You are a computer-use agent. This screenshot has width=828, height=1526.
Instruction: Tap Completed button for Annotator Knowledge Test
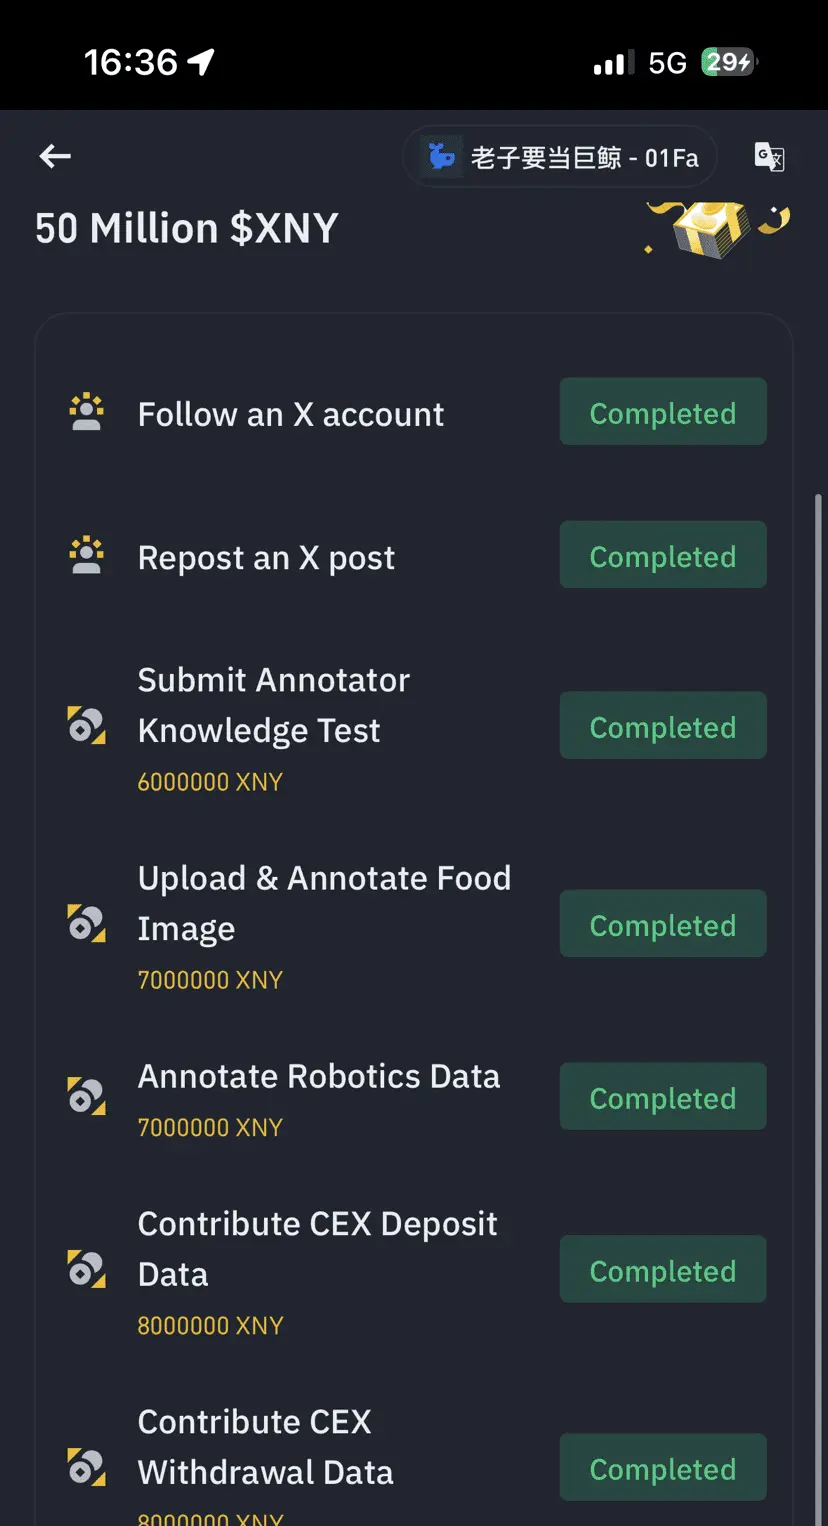pyautogui.click(x=663, y=726)
